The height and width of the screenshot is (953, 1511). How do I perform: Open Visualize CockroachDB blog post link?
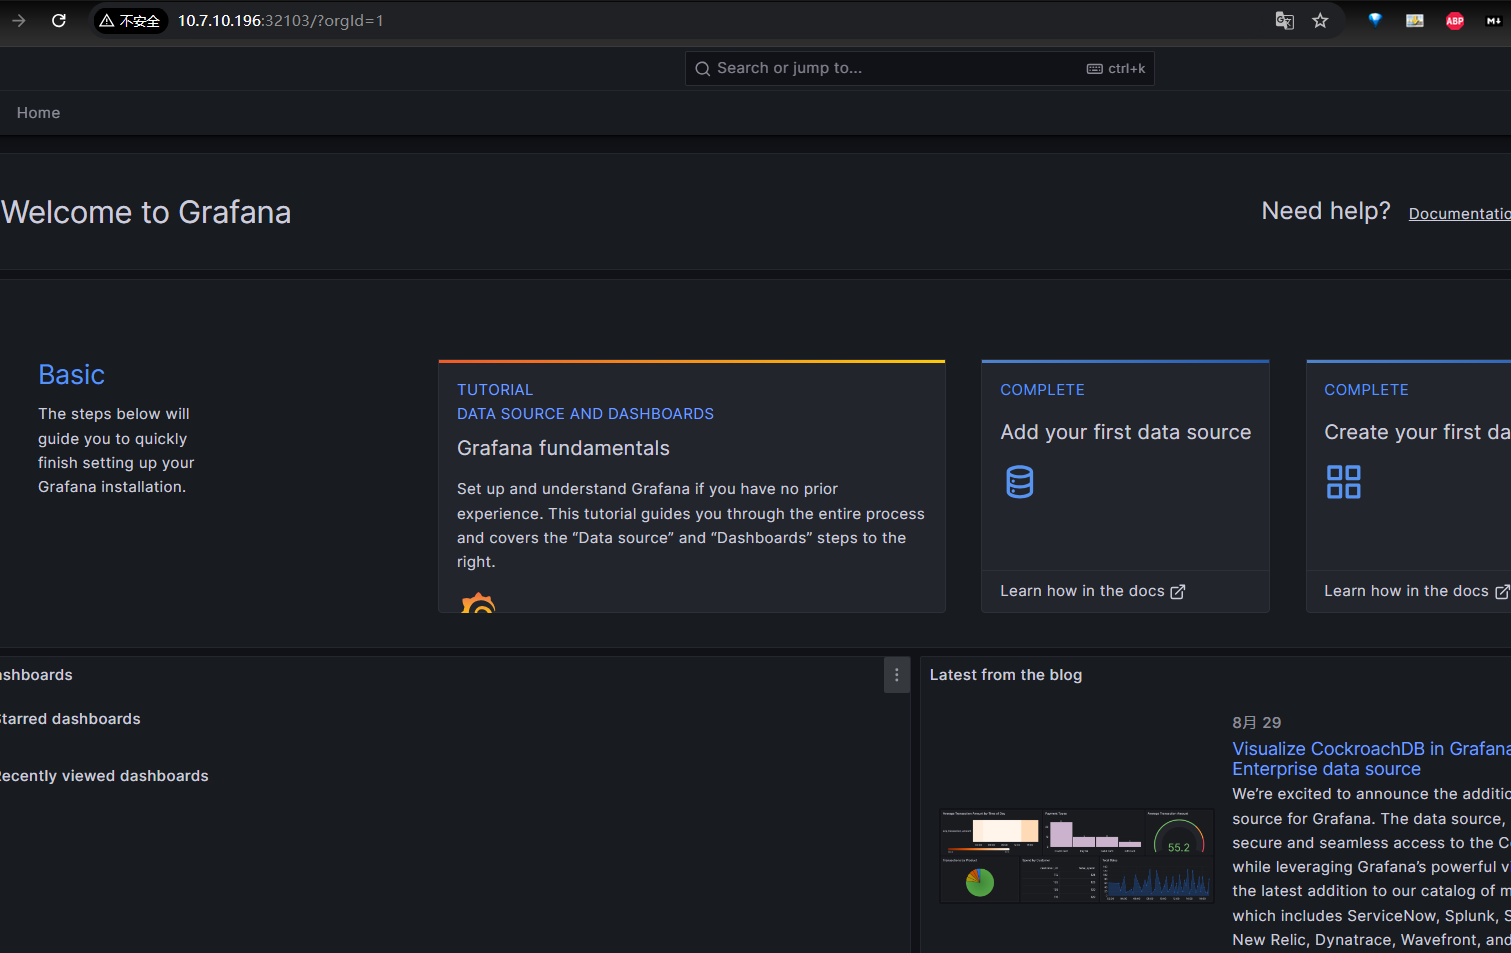pos(1371,759)
